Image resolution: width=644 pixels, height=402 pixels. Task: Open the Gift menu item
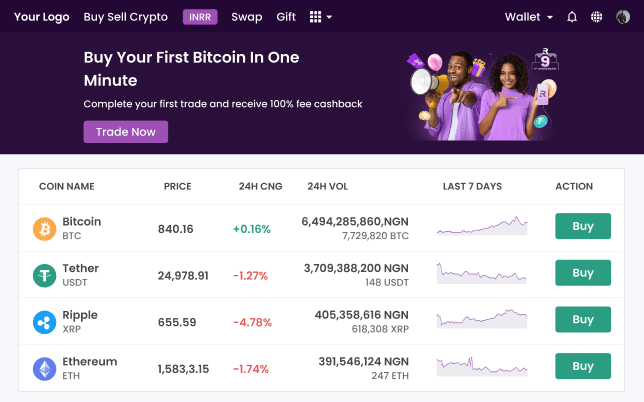point(286,17)
